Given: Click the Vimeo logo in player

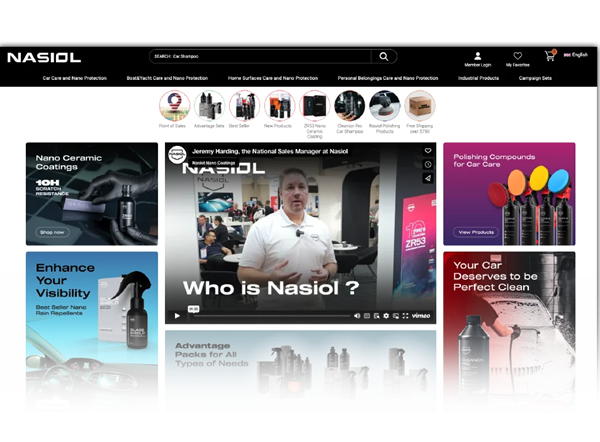Looking at the screenshot, I should [421, 316].
